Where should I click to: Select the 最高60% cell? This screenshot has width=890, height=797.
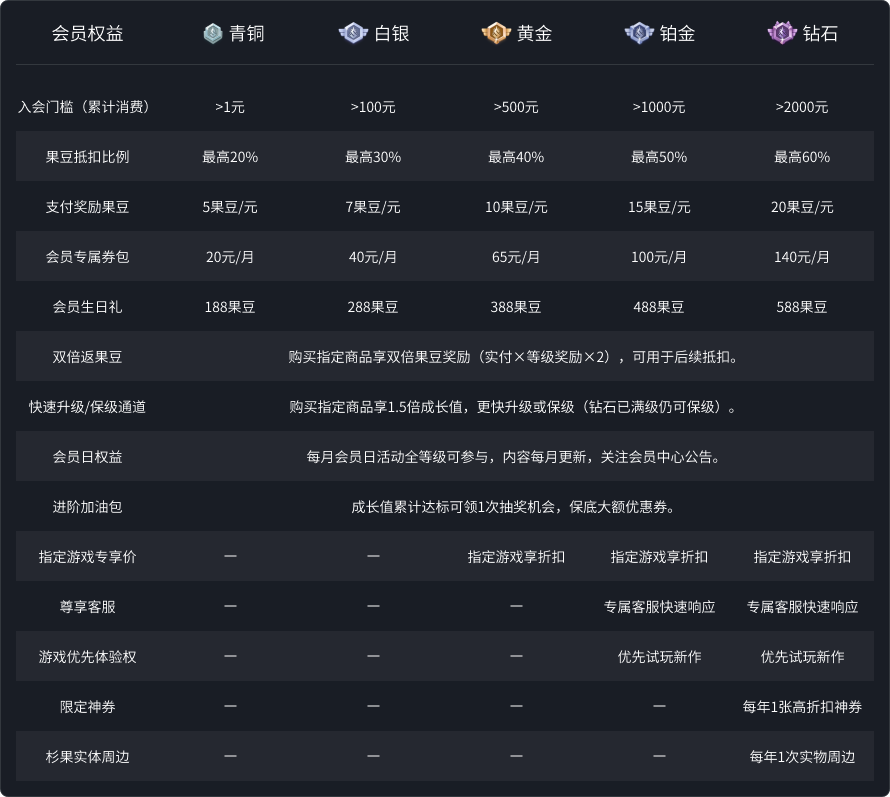coord(802,157)
